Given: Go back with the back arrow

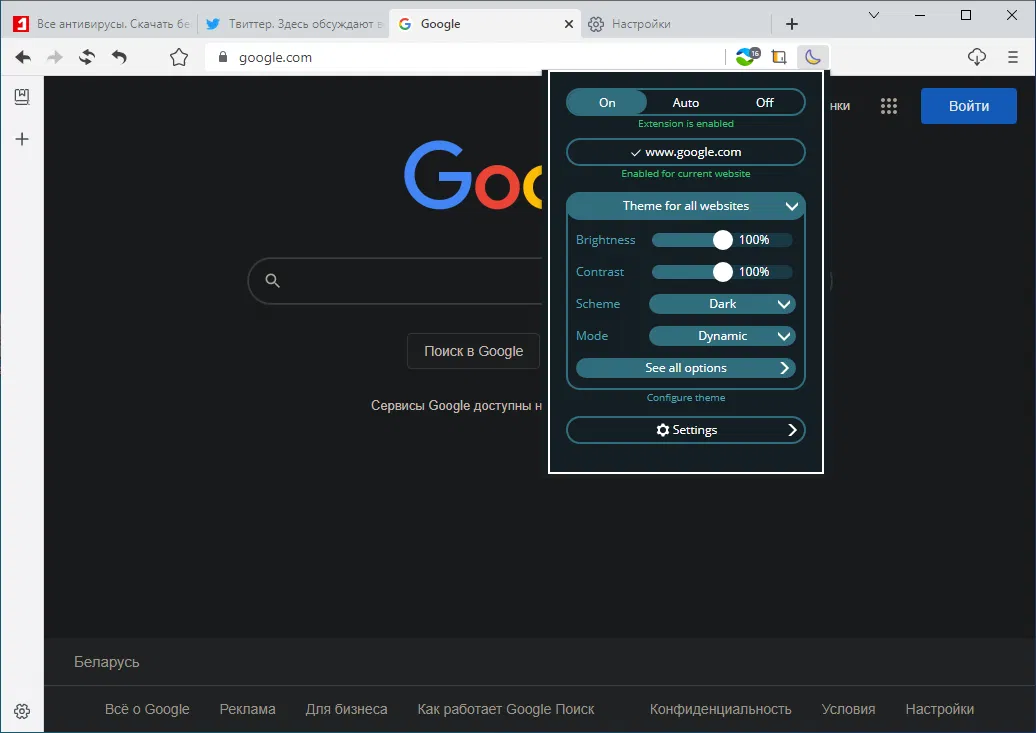Looking at the screenshot, I should (x=23, y=58).
